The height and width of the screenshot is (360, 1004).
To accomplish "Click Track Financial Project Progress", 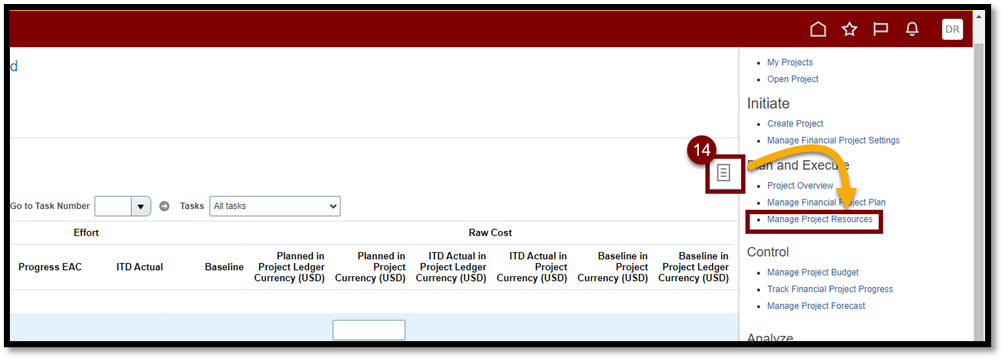I will 830,289.
